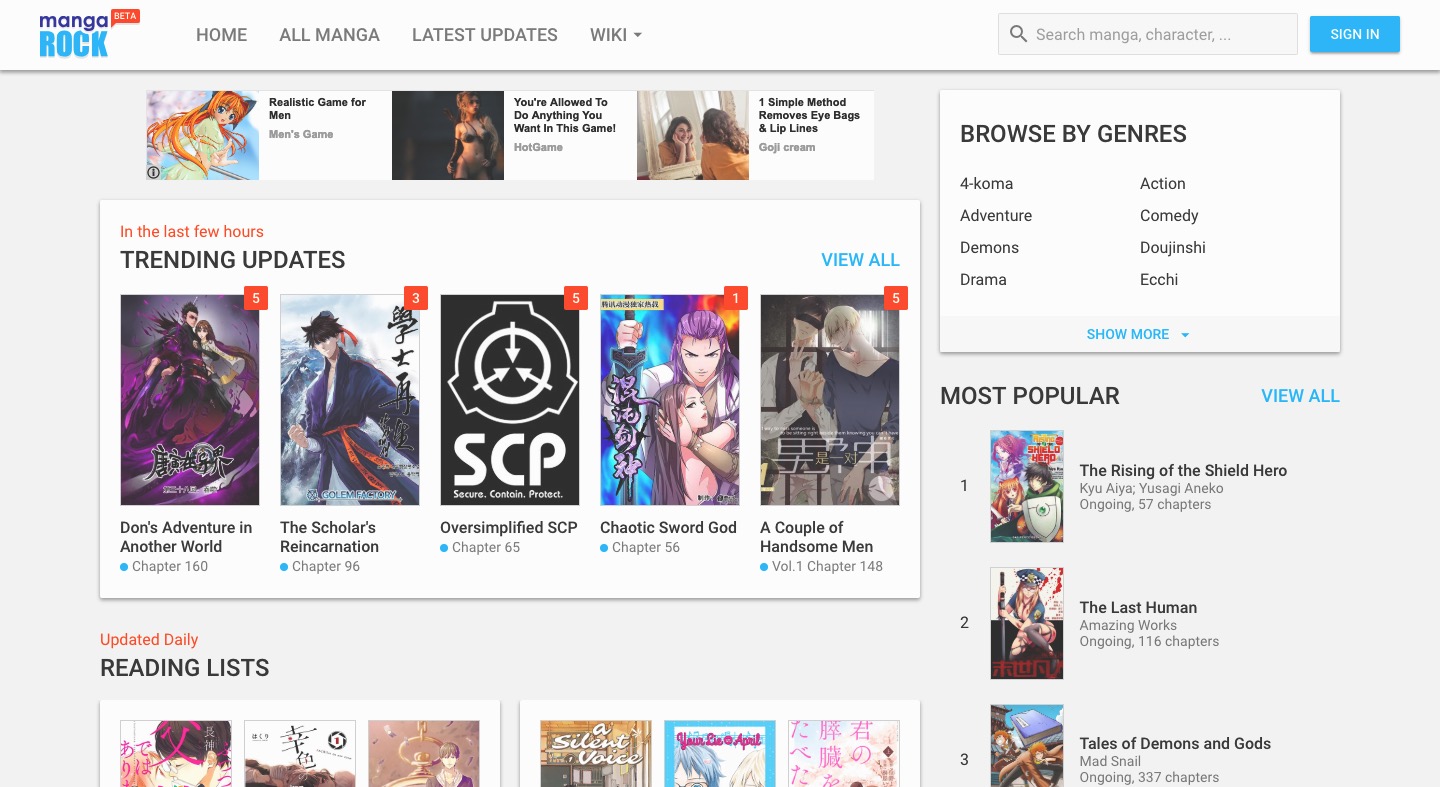Browse the Action genre
The height and width of the screenshot is (787, 1440).
click(x=1163, y=184)
